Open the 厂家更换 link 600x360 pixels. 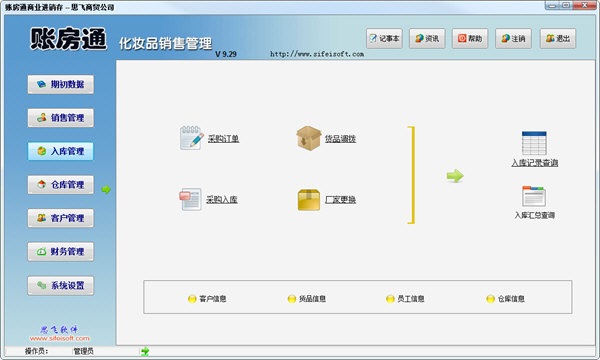341,199
